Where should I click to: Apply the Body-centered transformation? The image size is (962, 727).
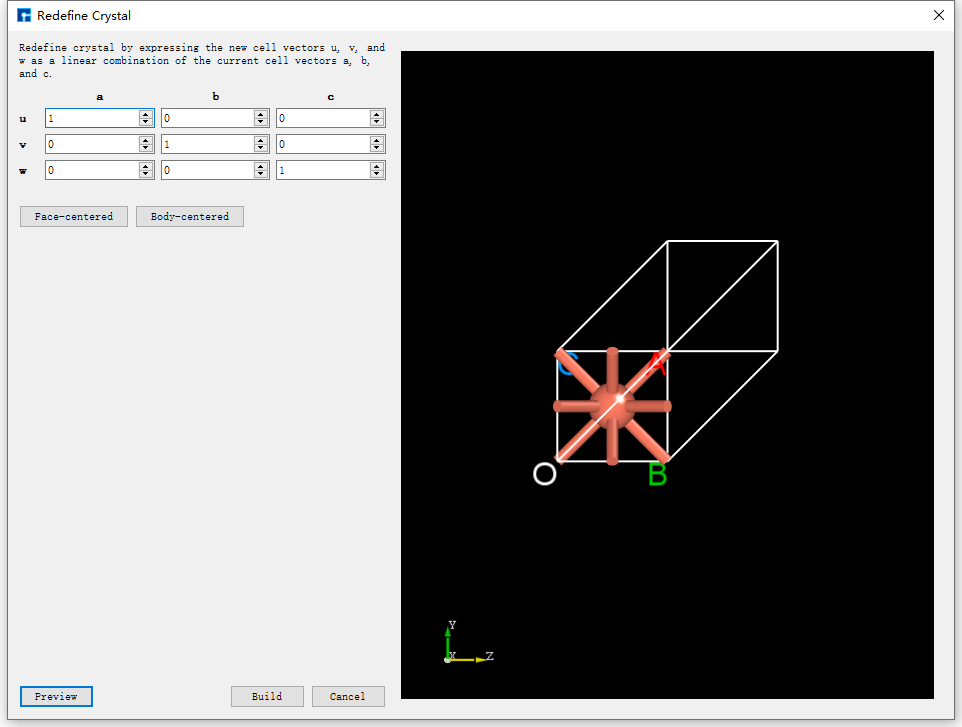click(x=189, y=216)
